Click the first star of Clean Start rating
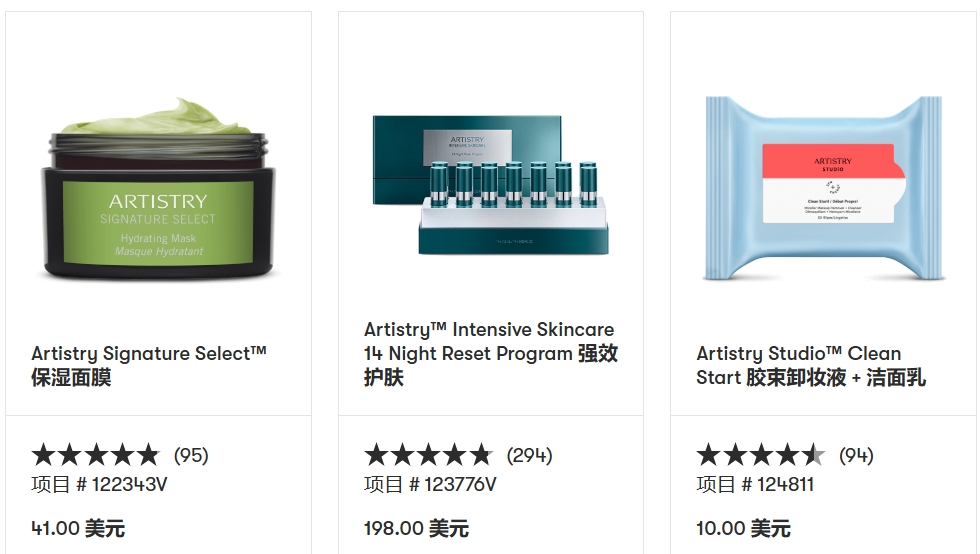 [709, 455]
